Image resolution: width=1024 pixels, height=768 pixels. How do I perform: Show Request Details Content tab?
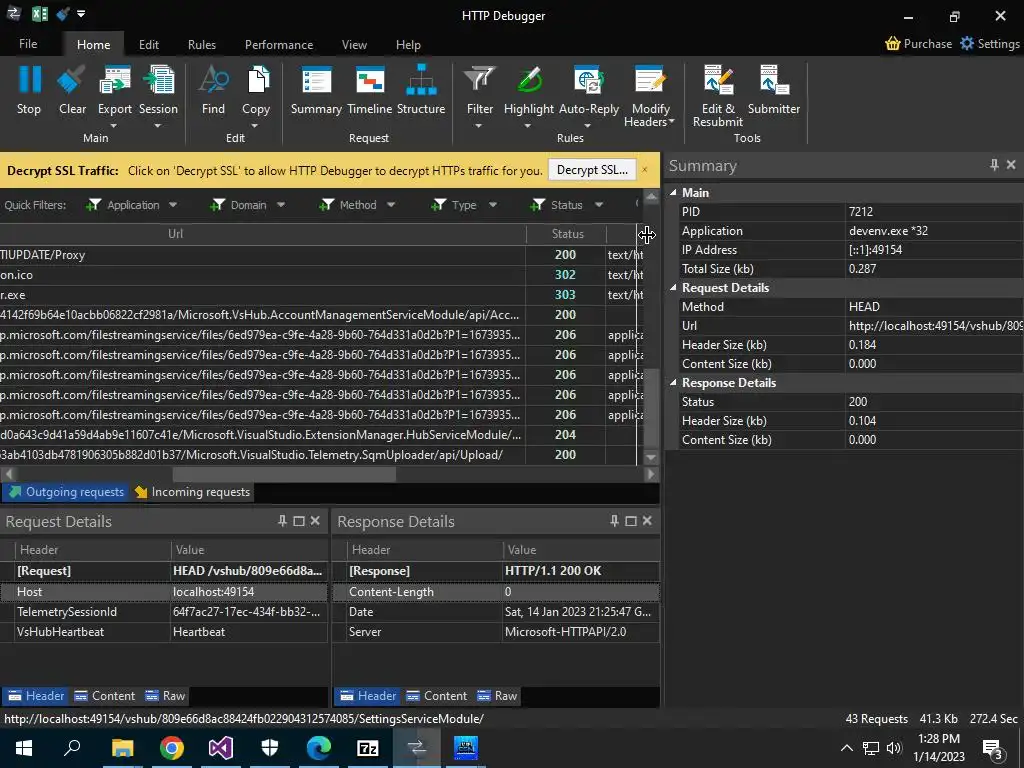(104, 696)
